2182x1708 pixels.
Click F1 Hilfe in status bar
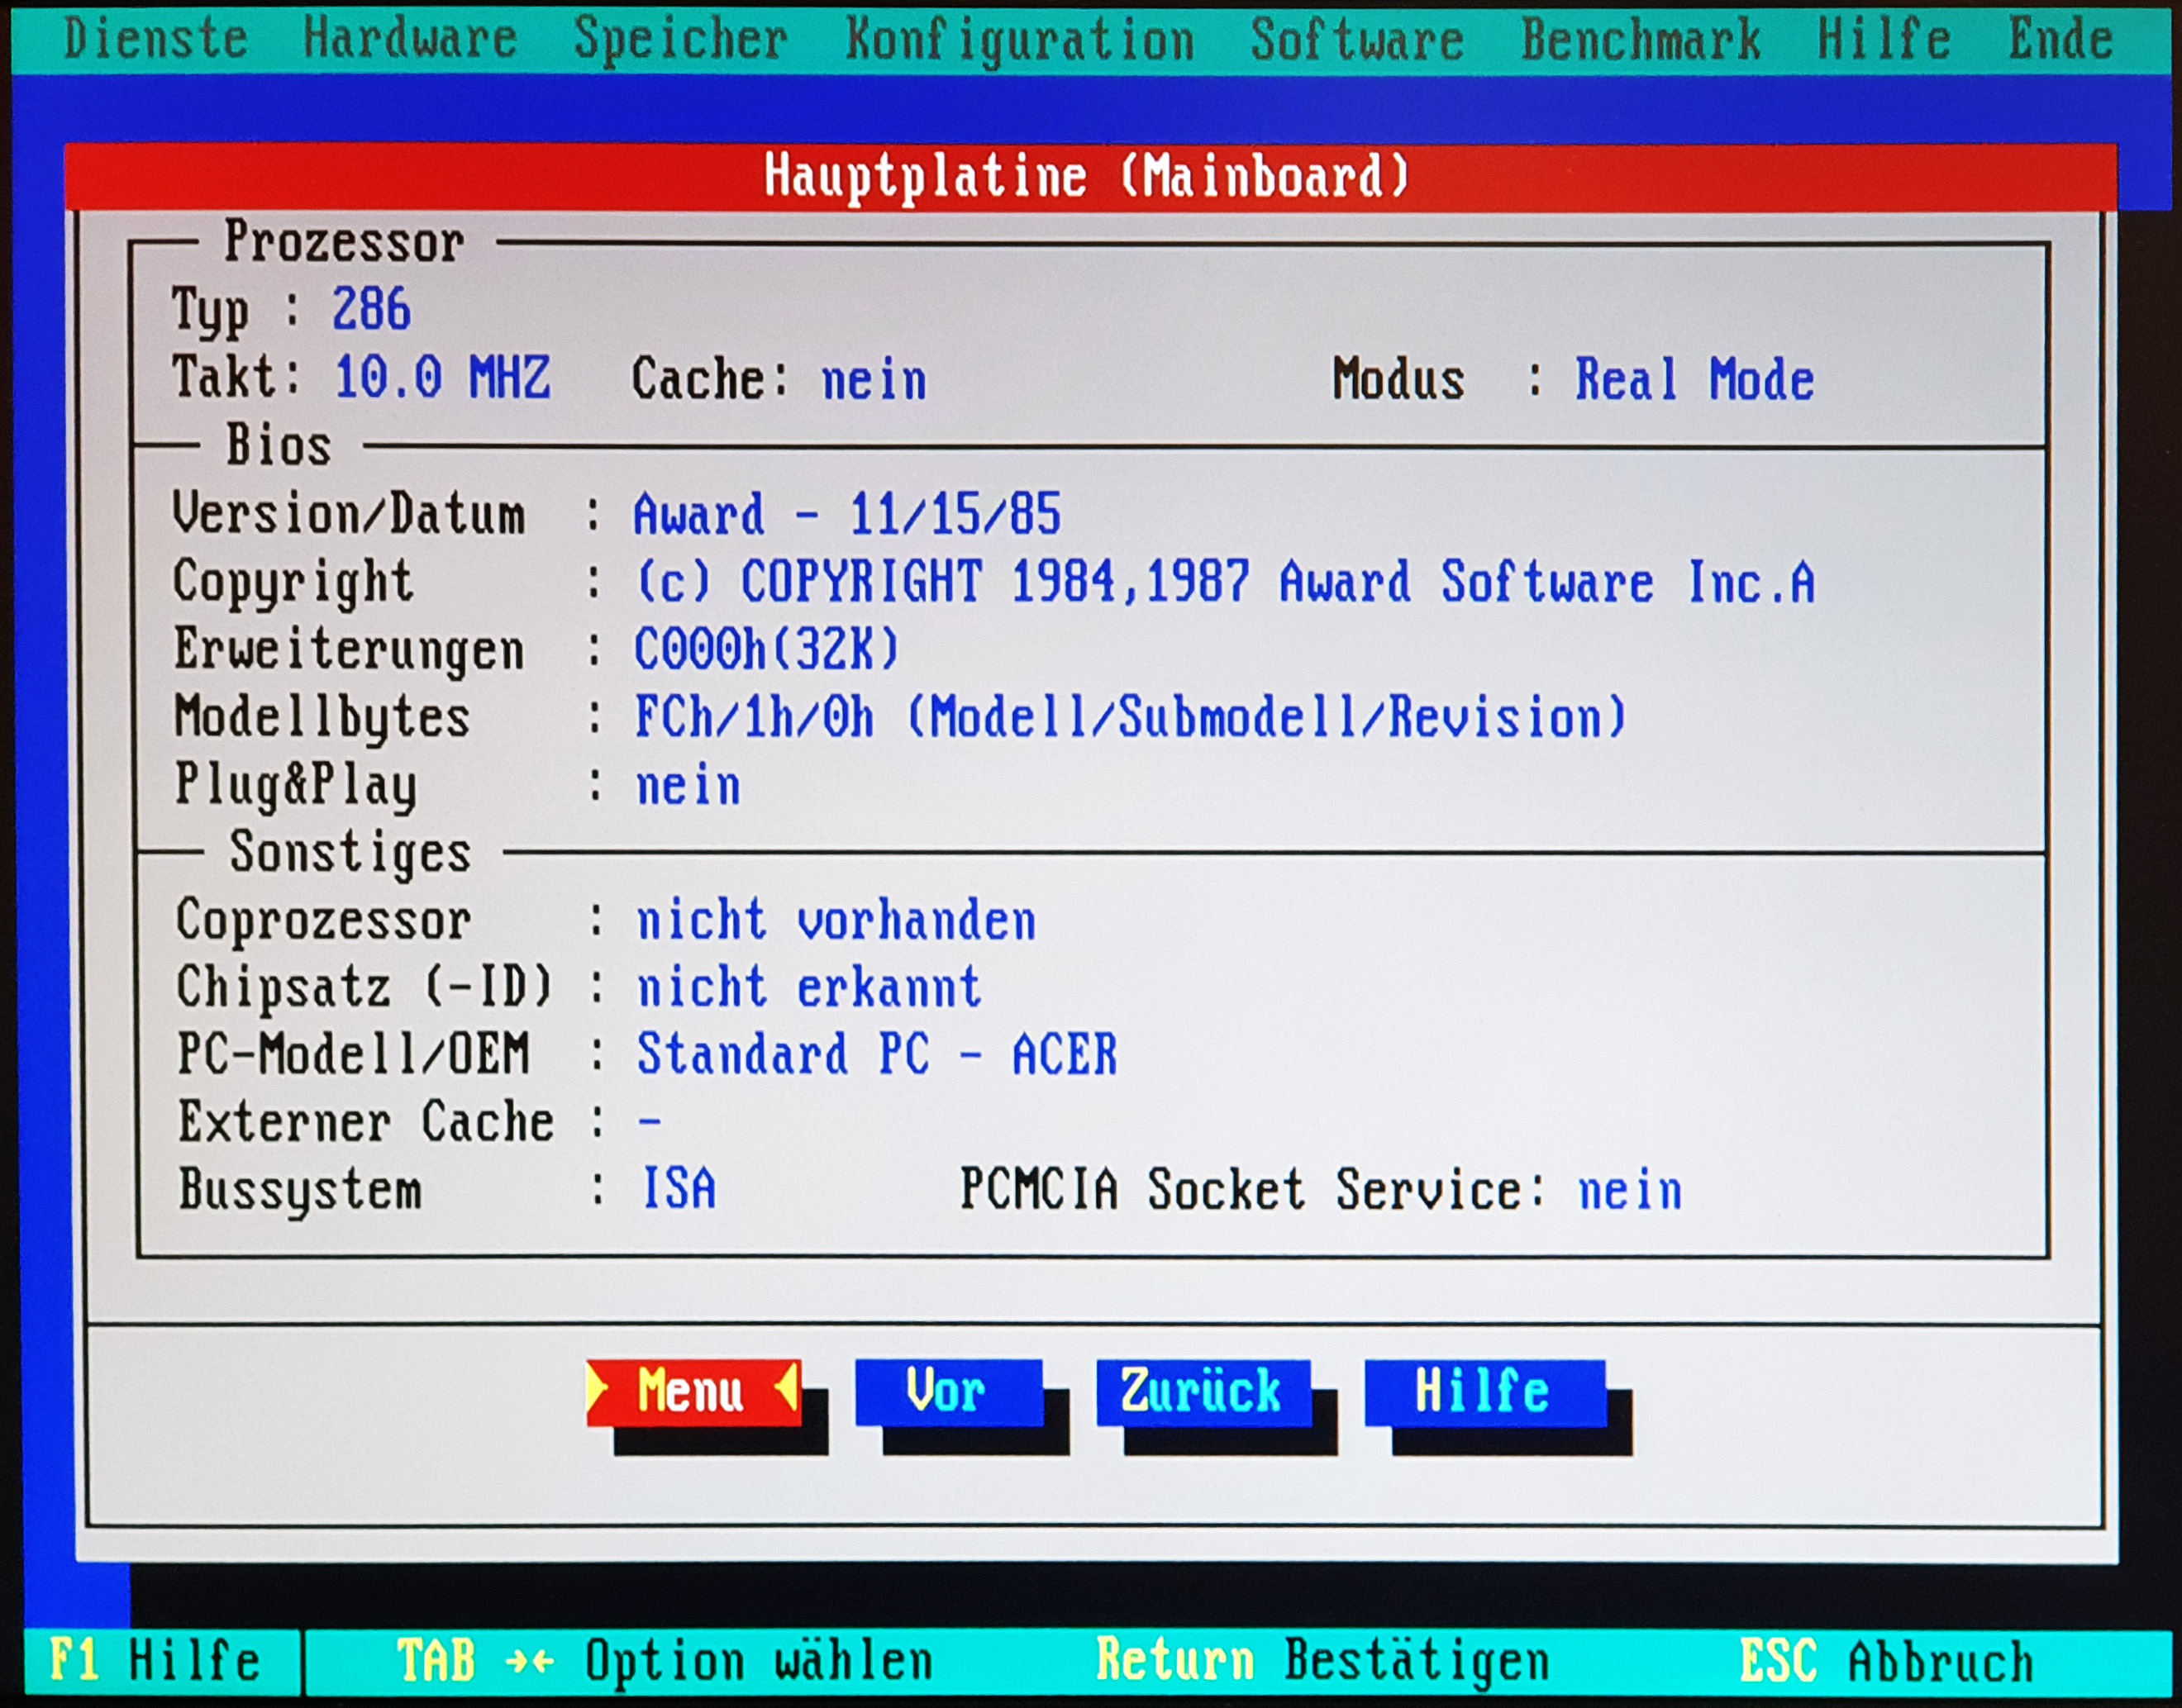155,1661
